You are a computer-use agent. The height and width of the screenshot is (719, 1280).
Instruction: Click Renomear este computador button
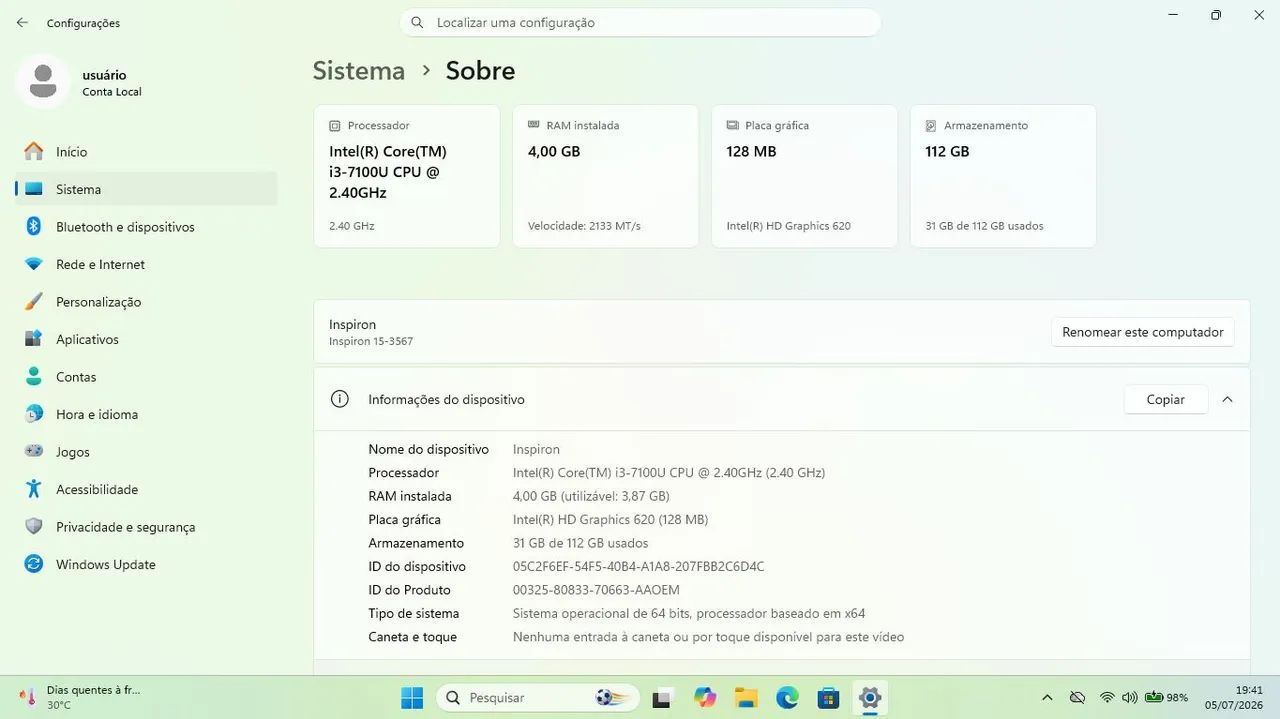coord(1143,332)
